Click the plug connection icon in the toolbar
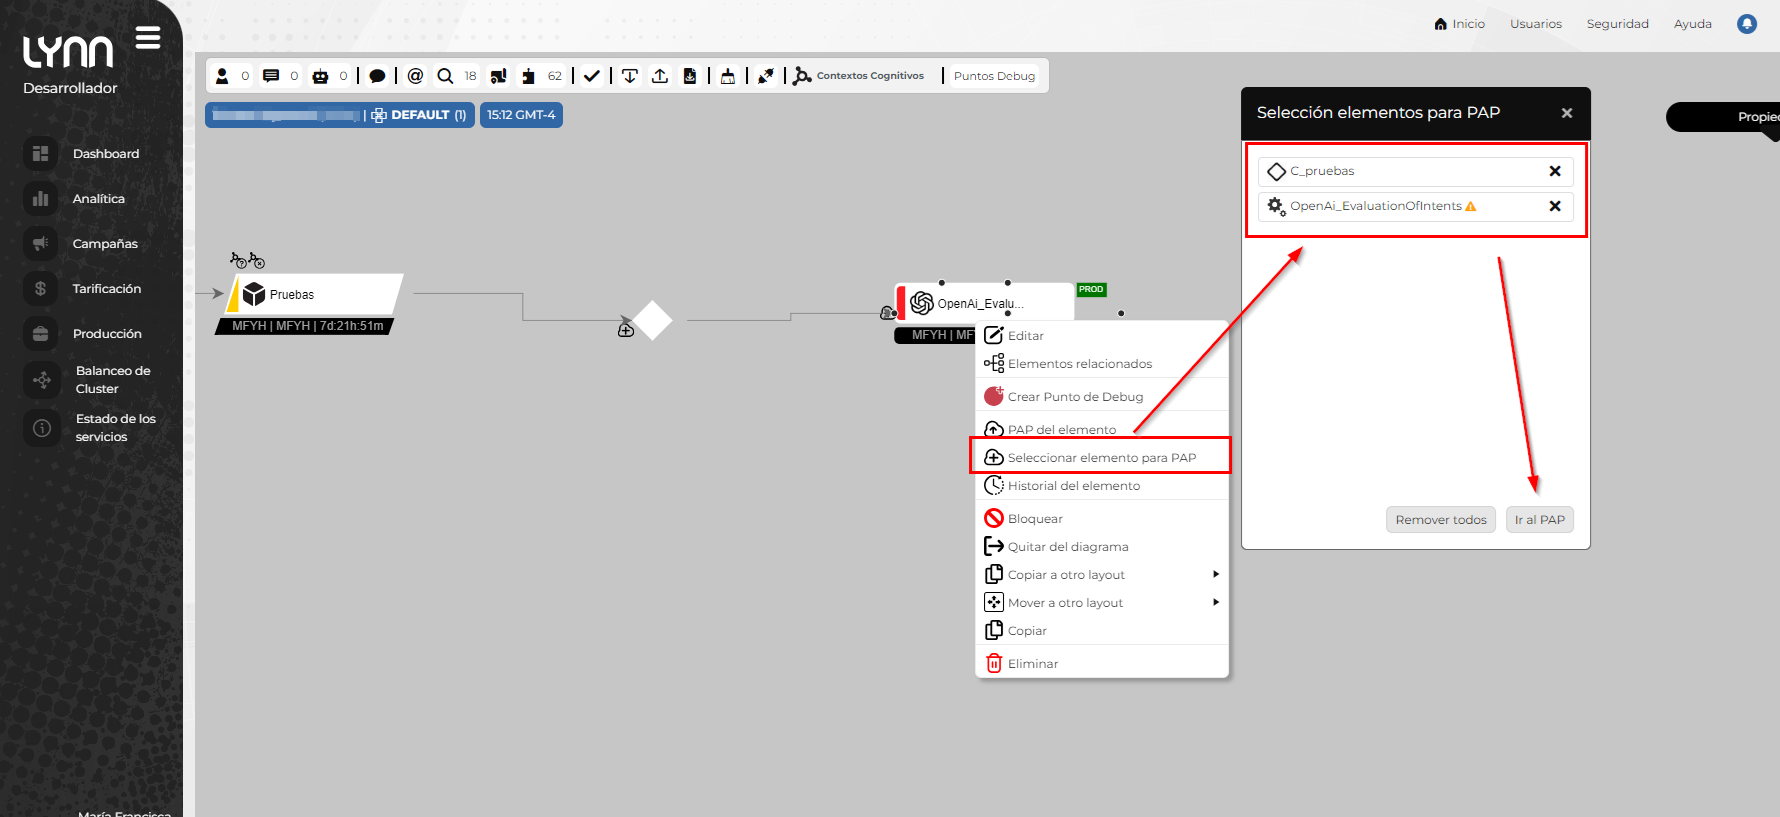This screenshot has height=817, width=1780. click(766, 76)
